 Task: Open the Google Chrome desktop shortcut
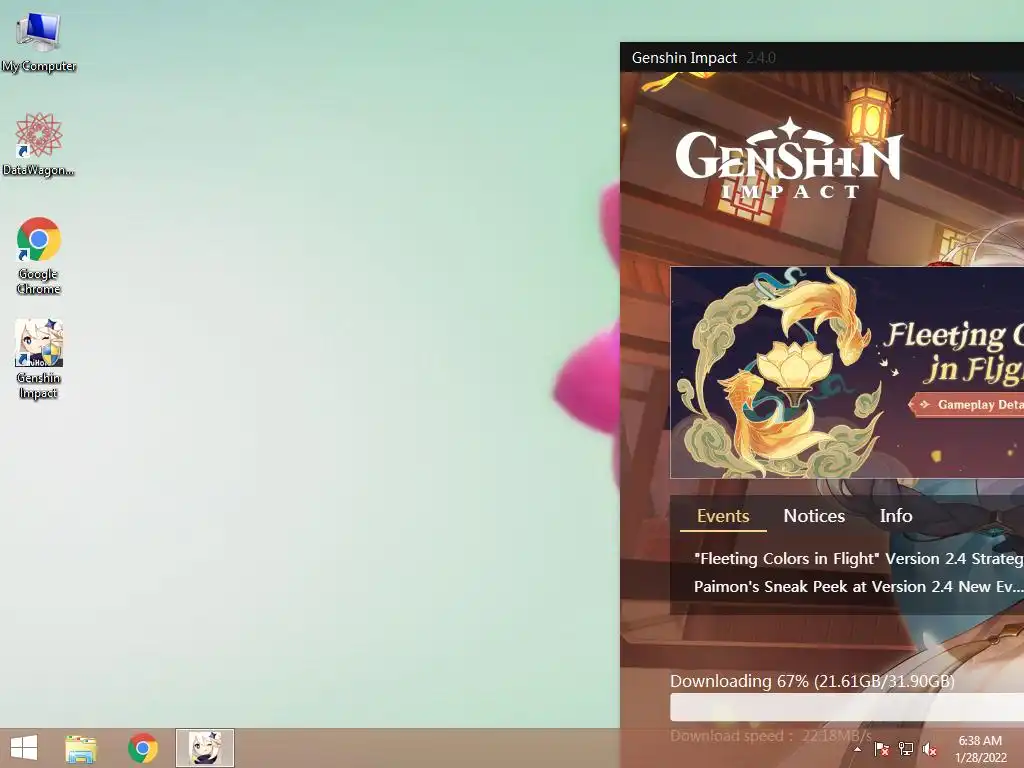pyautogui.click(x=39, y=255)
